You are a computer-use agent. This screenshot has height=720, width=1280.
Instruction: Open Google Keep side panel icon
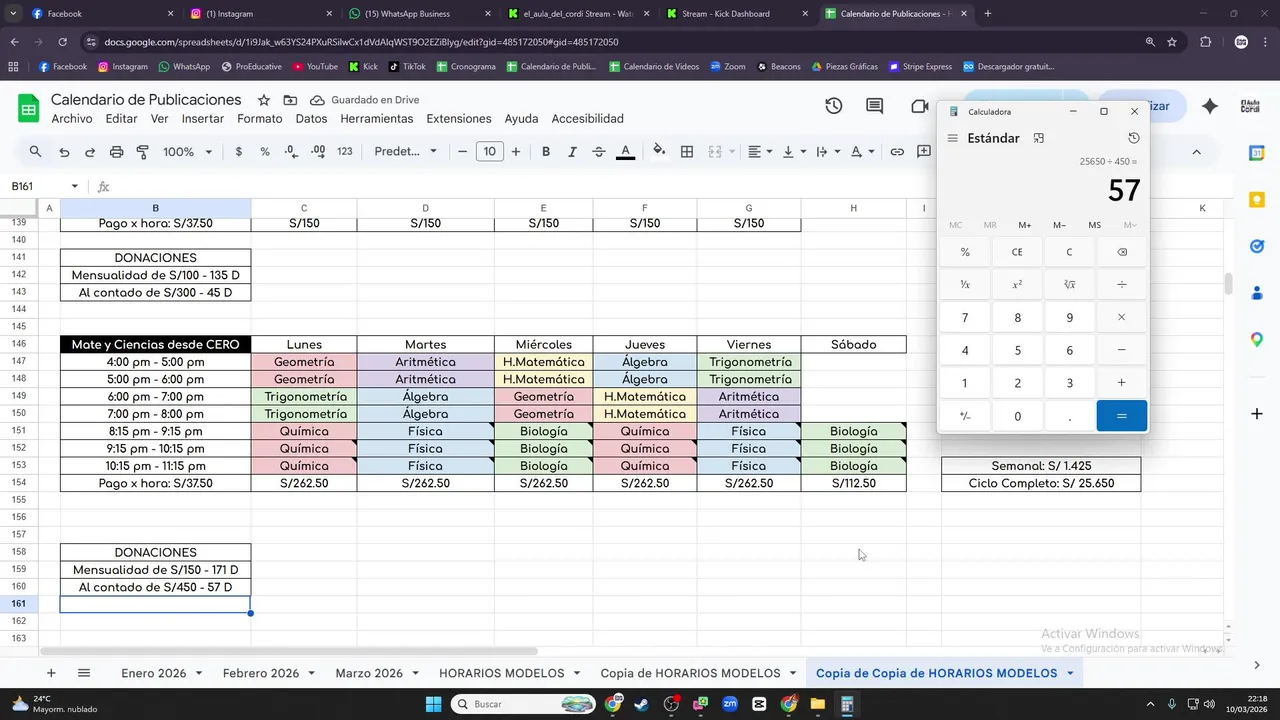click(1257, 200)
